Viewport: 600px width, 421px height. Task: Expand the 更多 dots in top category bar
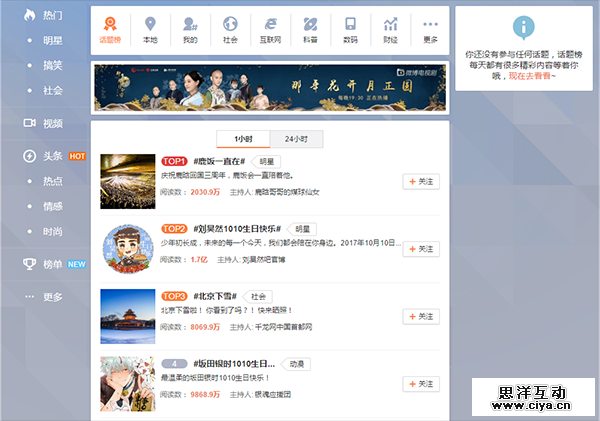coord(430,30)
